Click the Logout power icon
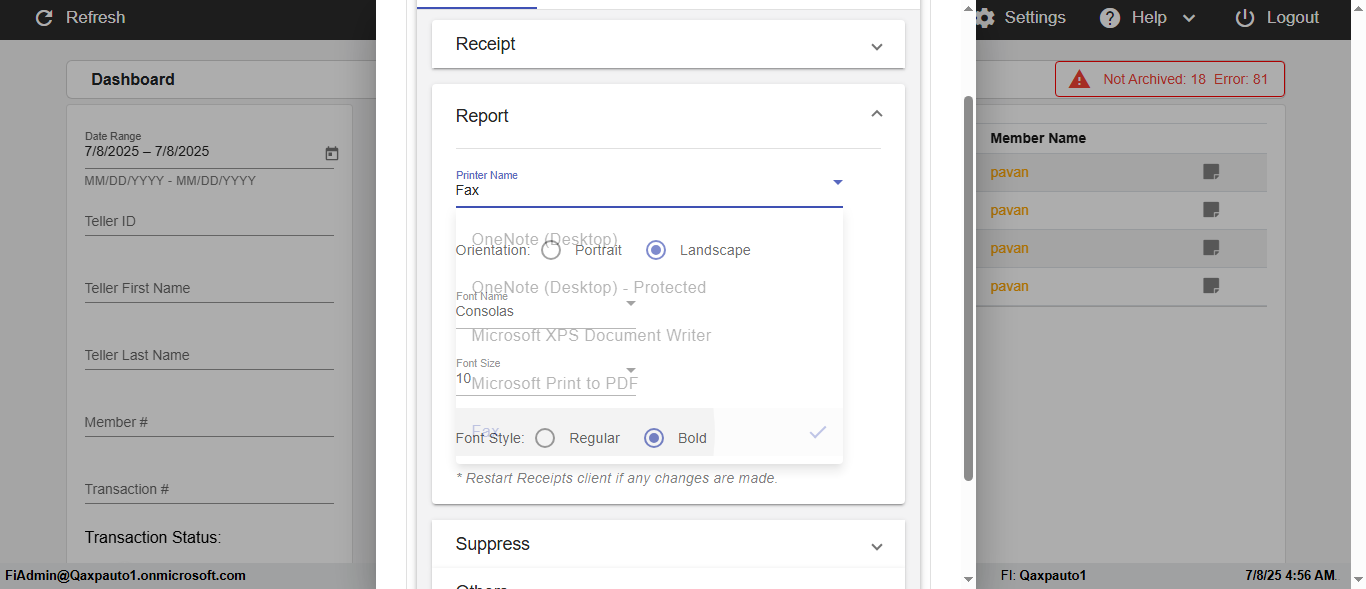The height and width of the screenshot is (589, 1366). coord(1245,18)
